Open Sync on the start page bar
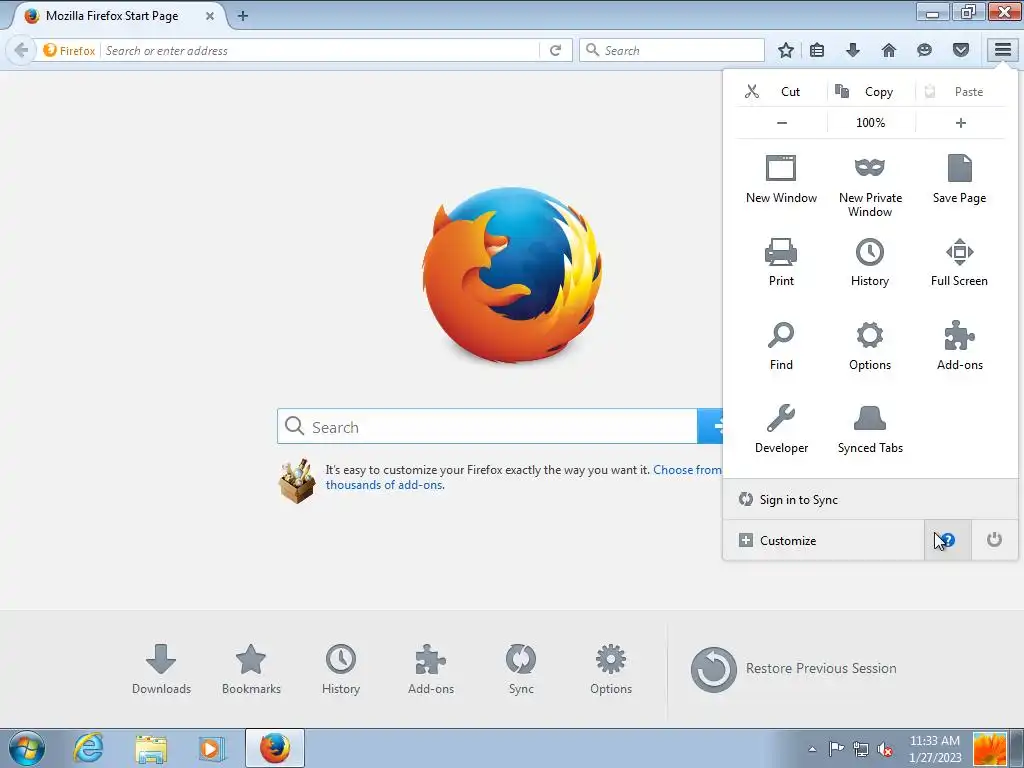The image size is (1024, 768). [520, 669]
